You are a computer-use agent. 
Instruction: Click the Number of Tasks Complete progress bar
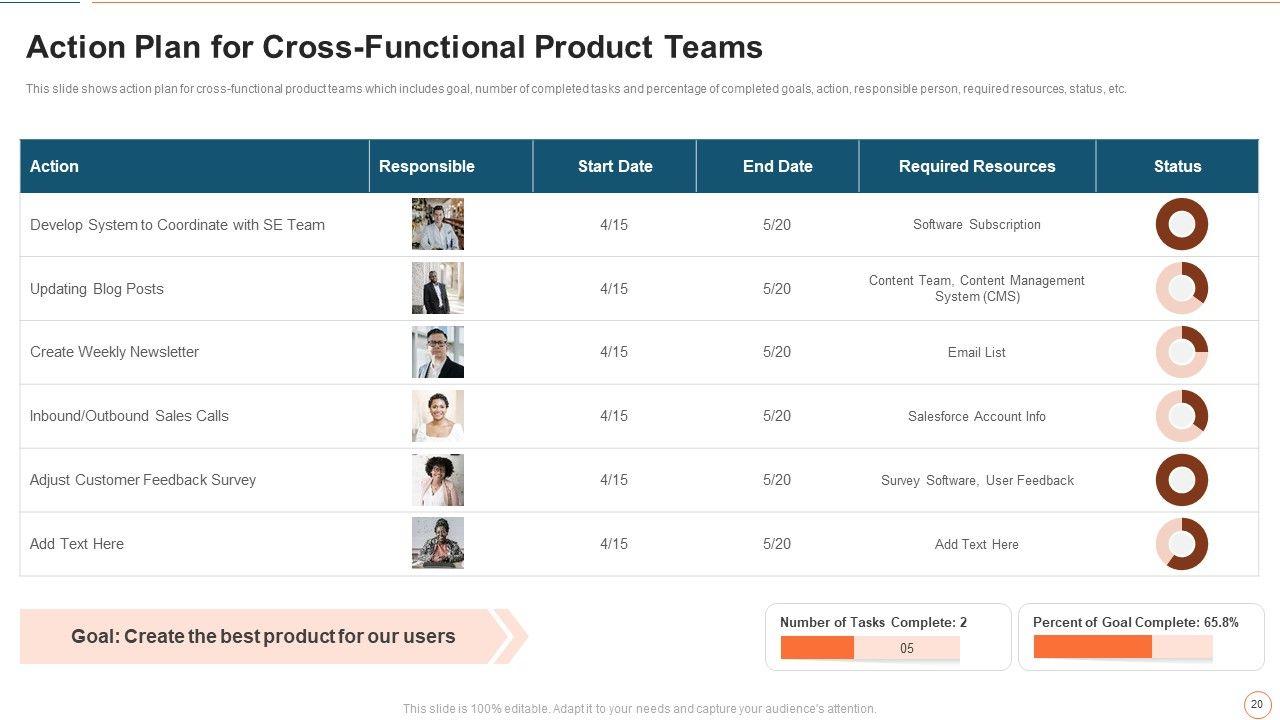point(869,648)
